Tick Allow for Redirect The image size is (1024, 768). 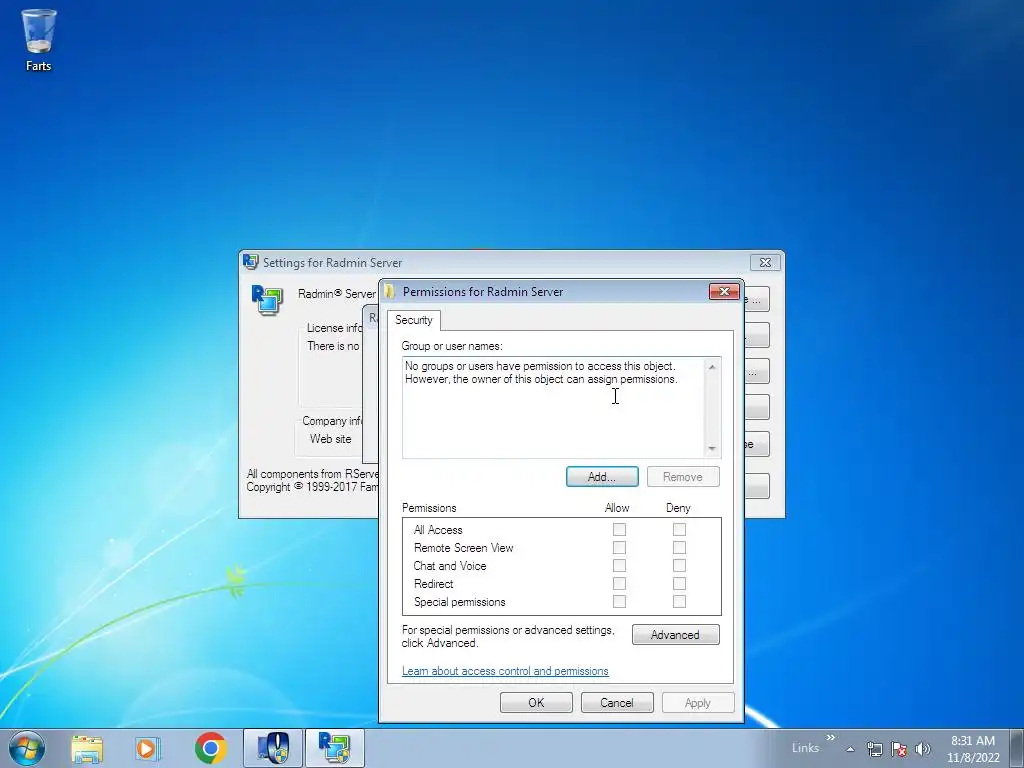coord(619,584)
